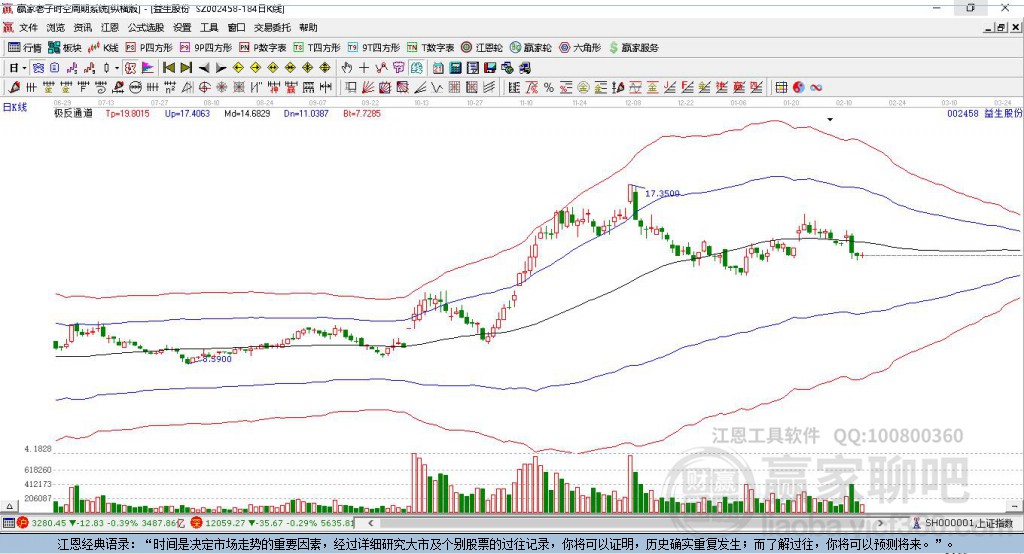
Task: Click the Bt=7.7285 indicator value
Action: tap(362, 113)
